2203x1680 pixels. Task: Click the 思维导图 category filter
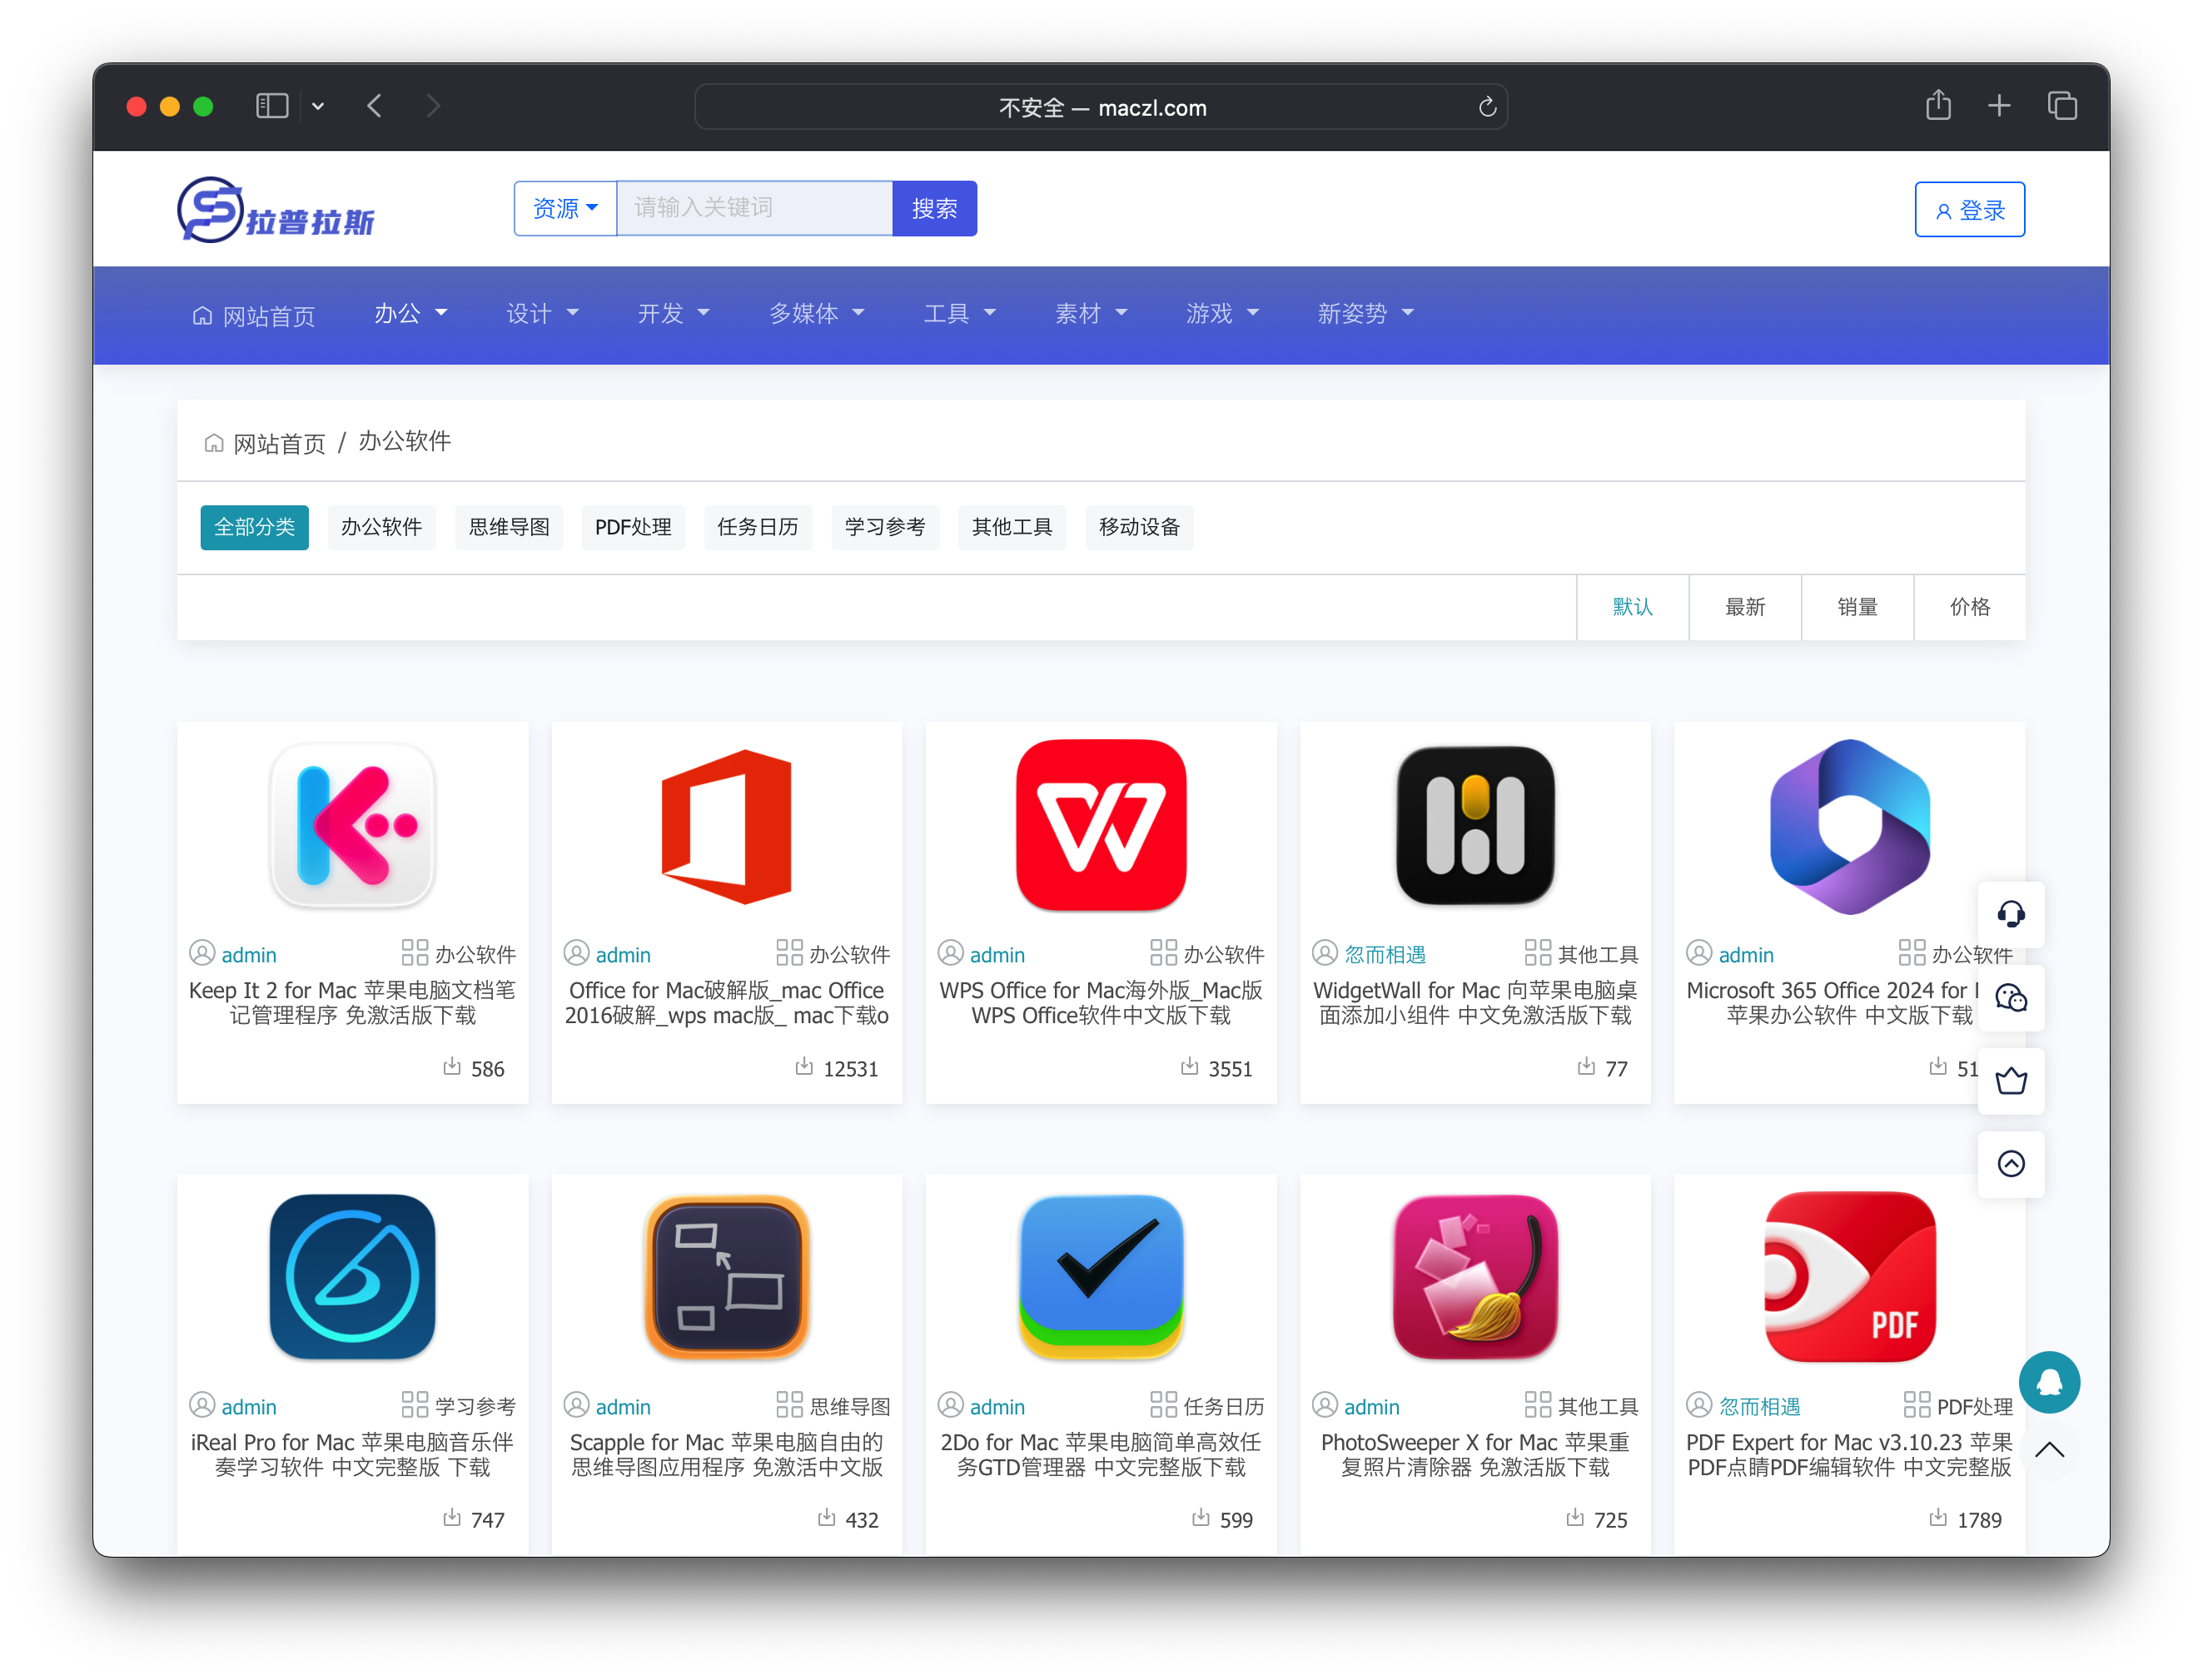pos(509,527)
